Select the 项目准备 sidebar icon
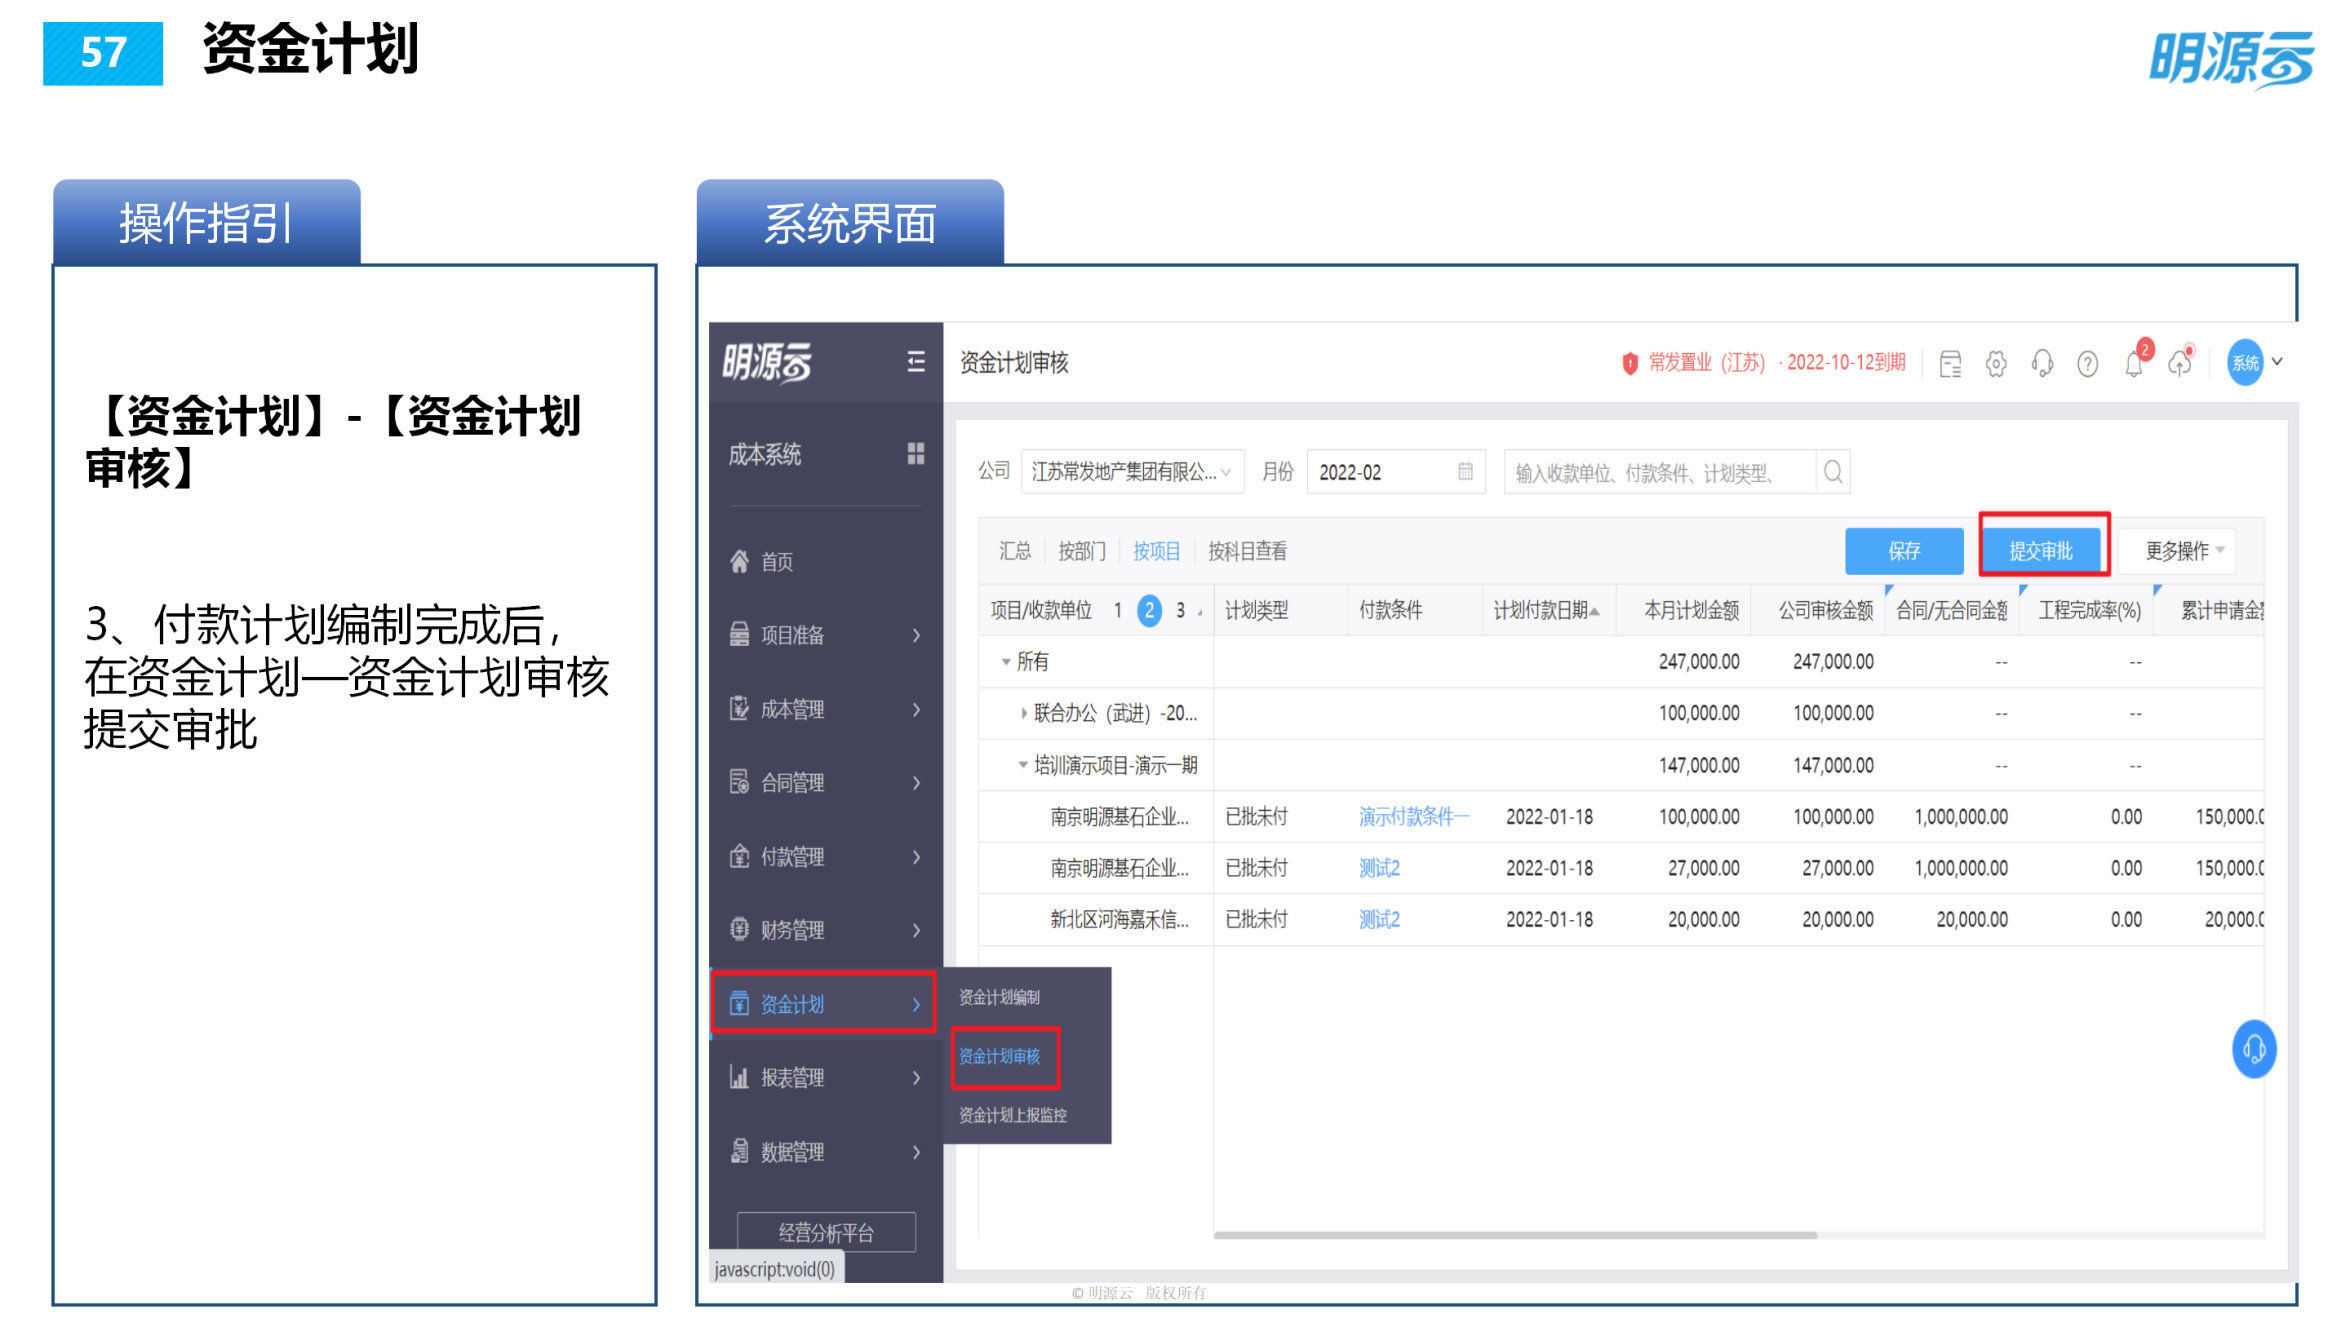This screenshot has height=1318, width=2350. pos(738,635)
